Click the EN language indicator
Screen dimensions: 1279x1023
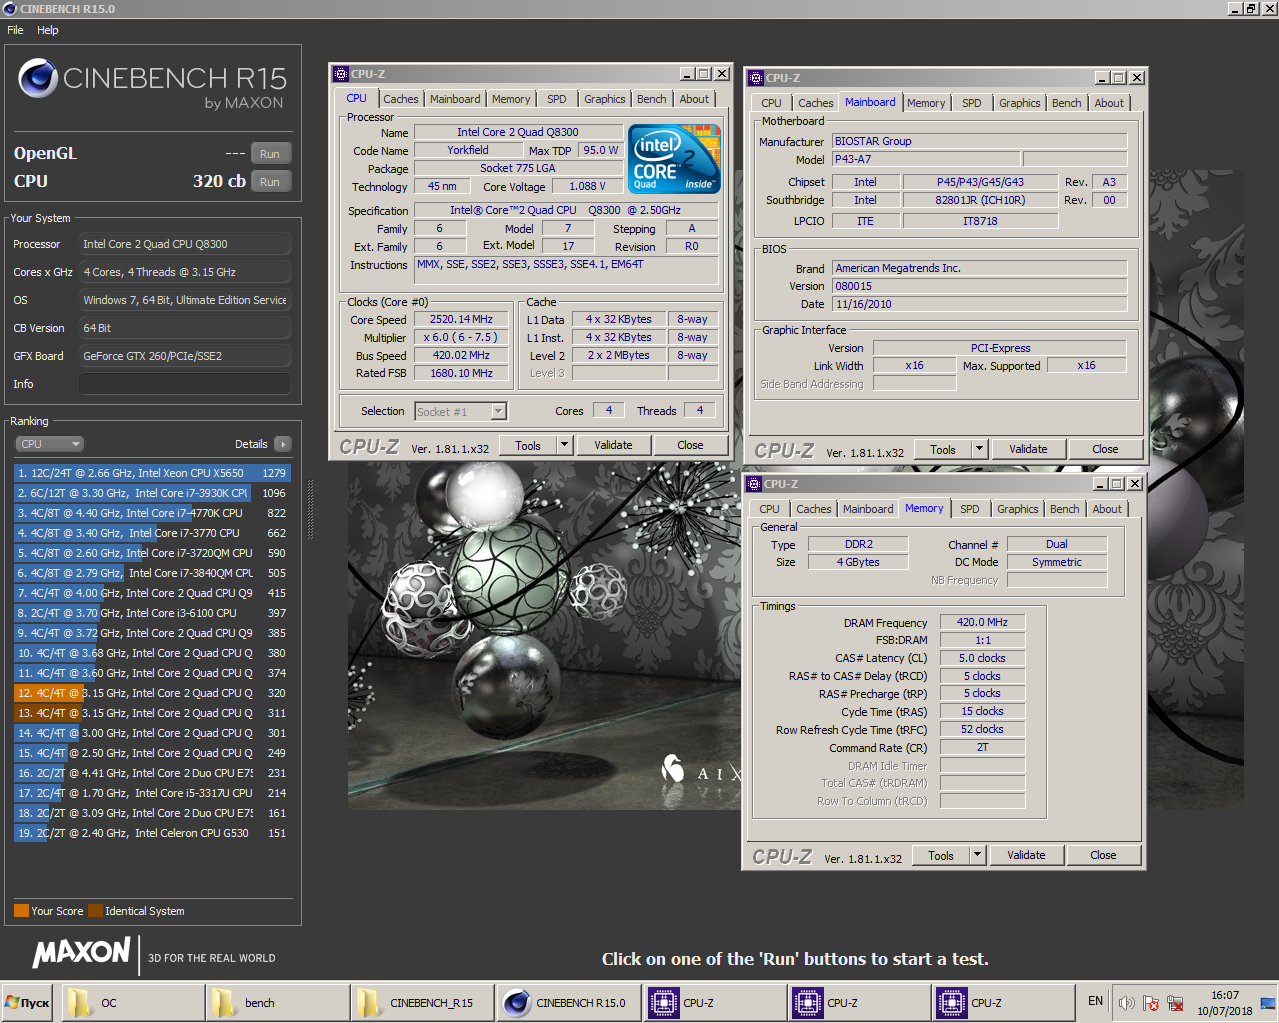[1095, 1001]
